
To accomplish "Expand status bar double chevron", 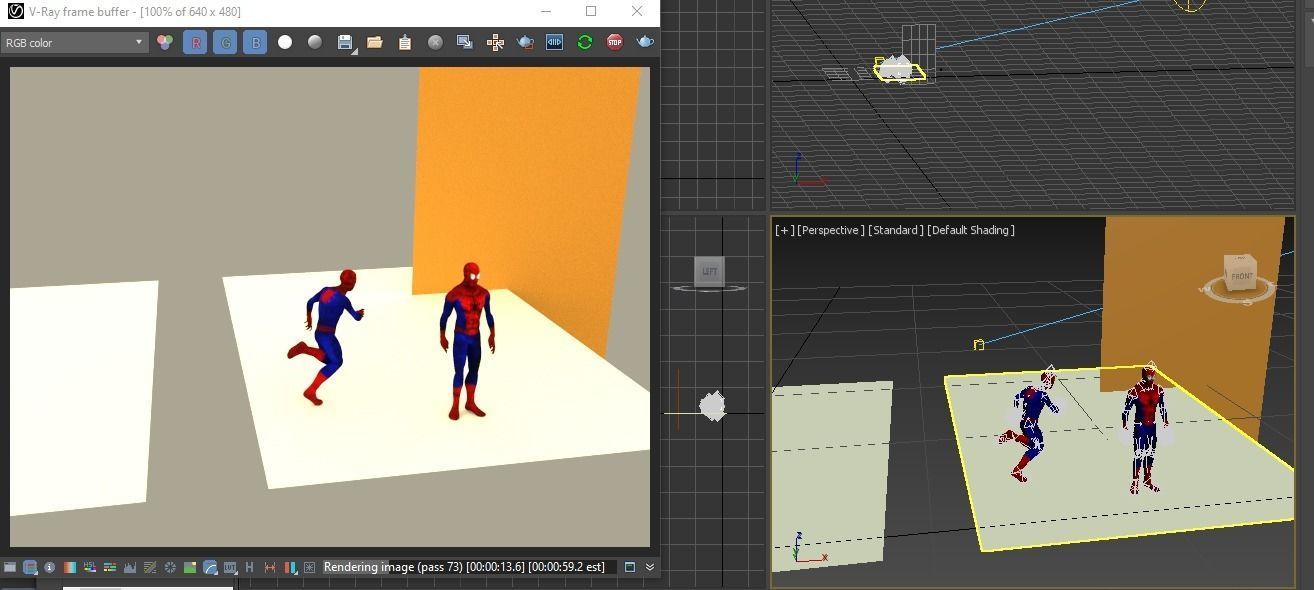I will (650, 567).
